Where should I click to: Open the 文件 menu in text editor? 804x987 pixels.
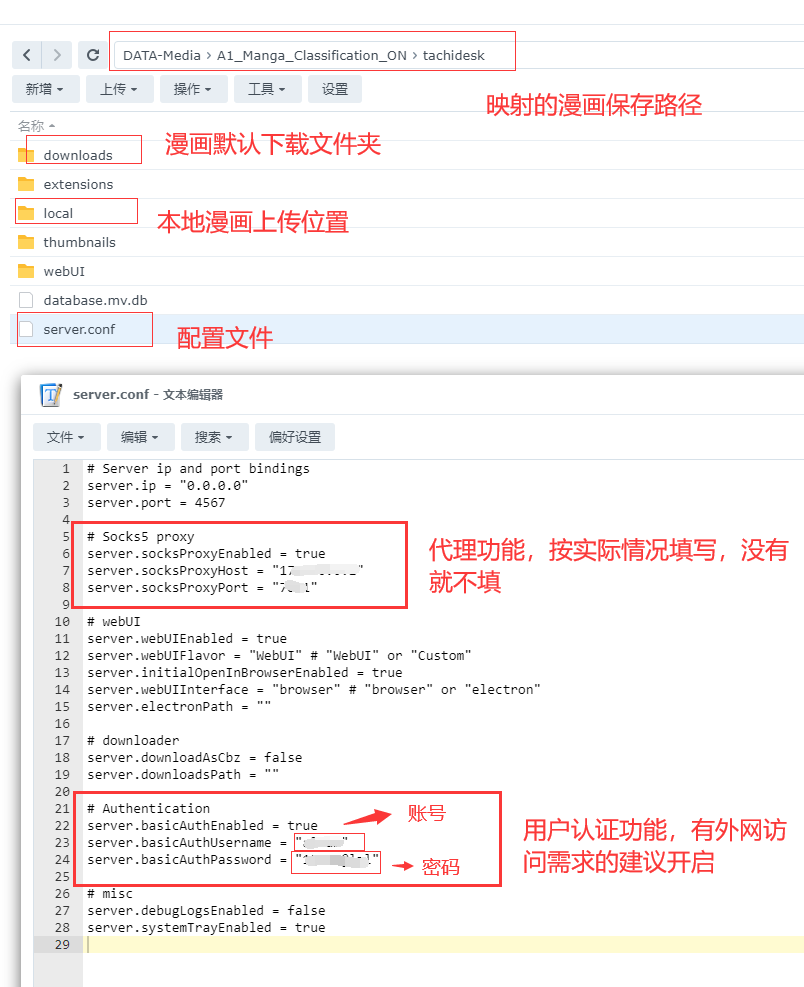[x=66, y=437]
